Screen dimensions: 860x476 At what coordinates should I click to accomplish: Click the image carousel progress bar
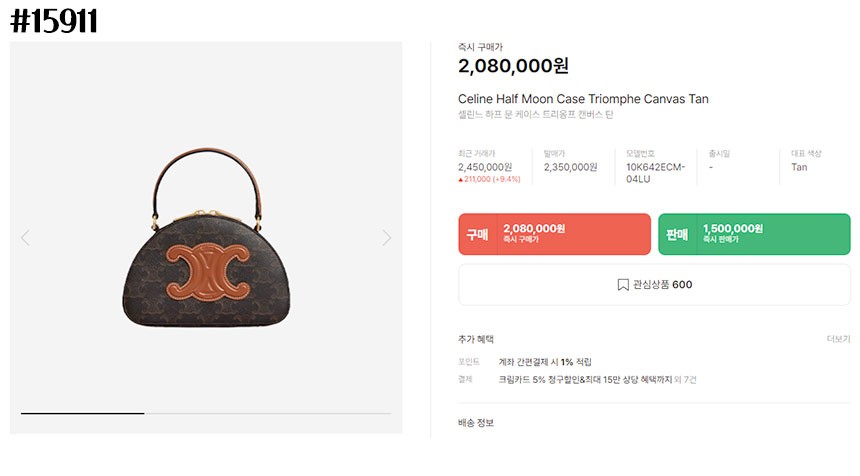[205, 413]
